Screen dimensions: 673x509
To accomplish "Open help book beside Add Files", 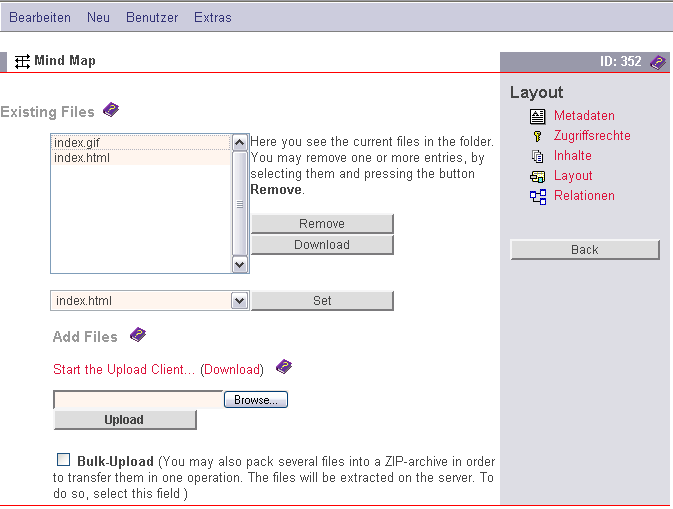I will (x=138, y=335).
